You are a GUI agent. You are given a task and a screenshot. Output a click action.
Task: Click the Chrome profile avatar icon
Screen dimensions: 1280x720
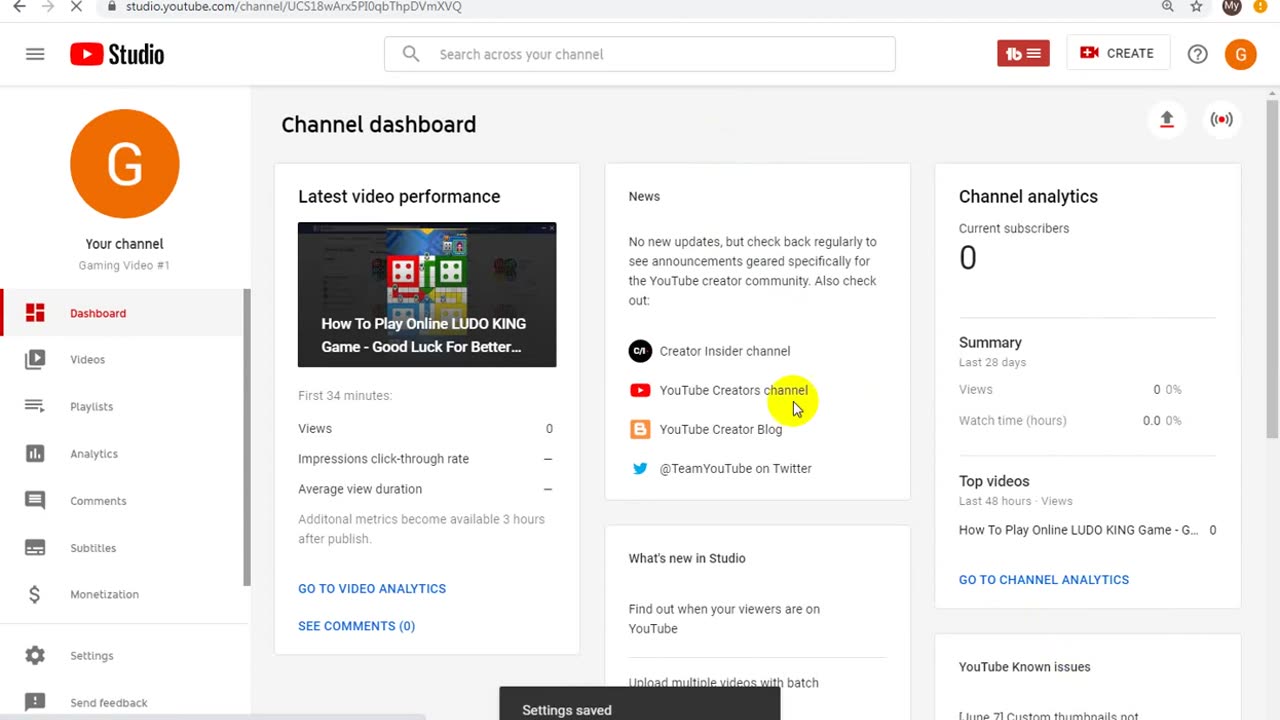tap(1232, 6)
